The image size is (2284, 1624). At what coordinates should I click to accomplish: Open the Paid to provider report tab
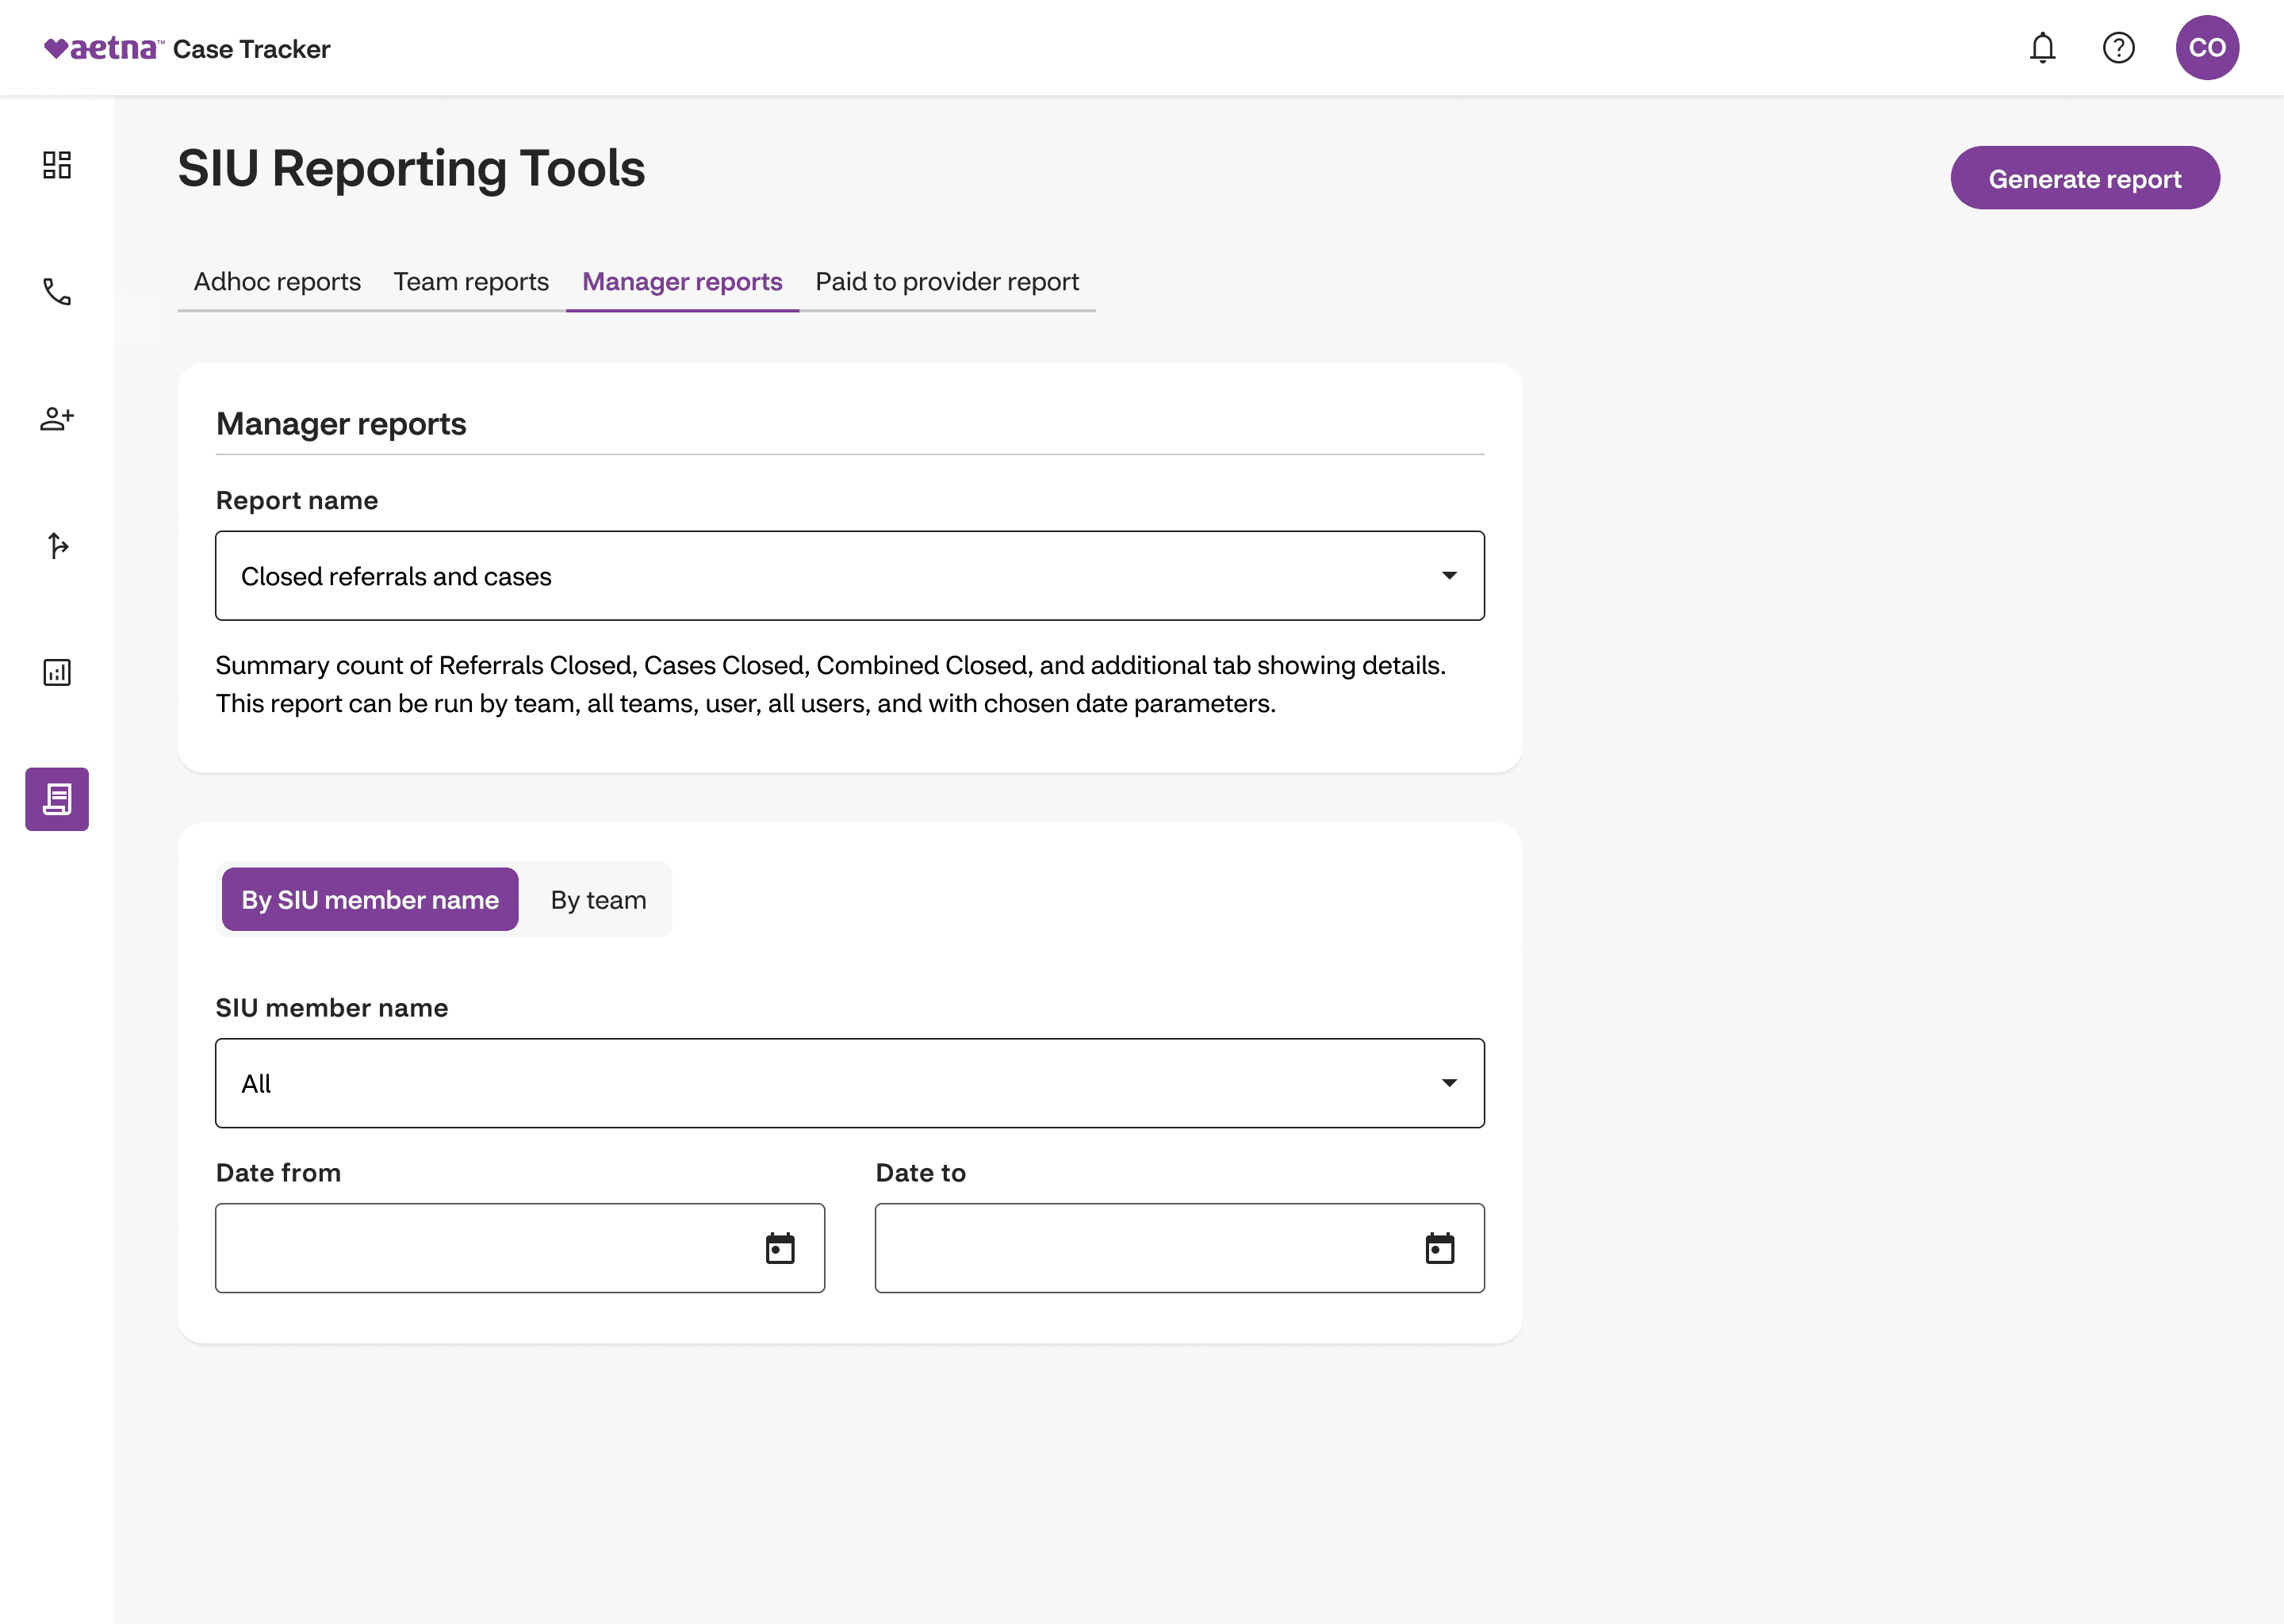(x=947, y=282)
